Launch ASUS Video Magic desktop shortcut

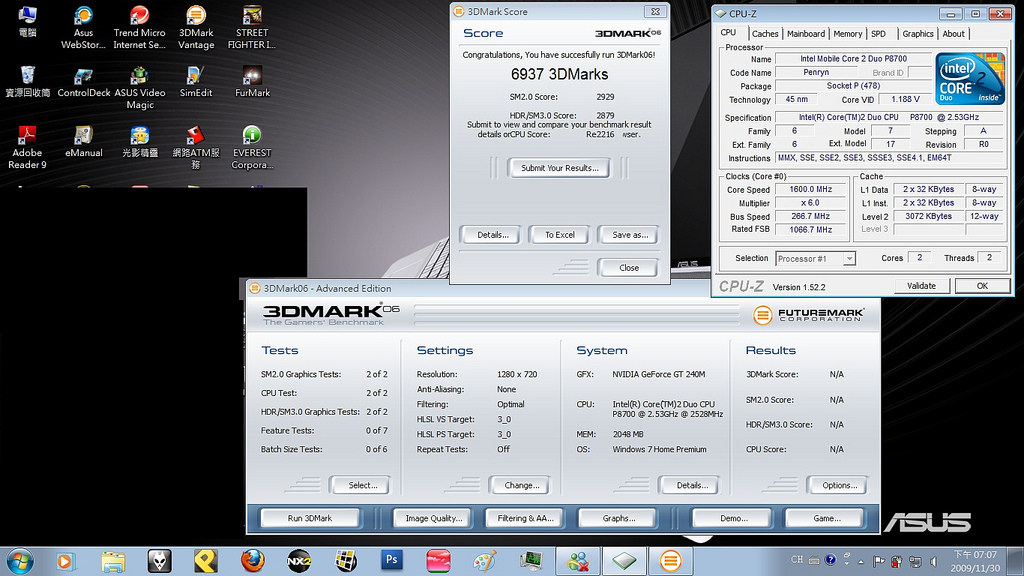click(140, 88)
